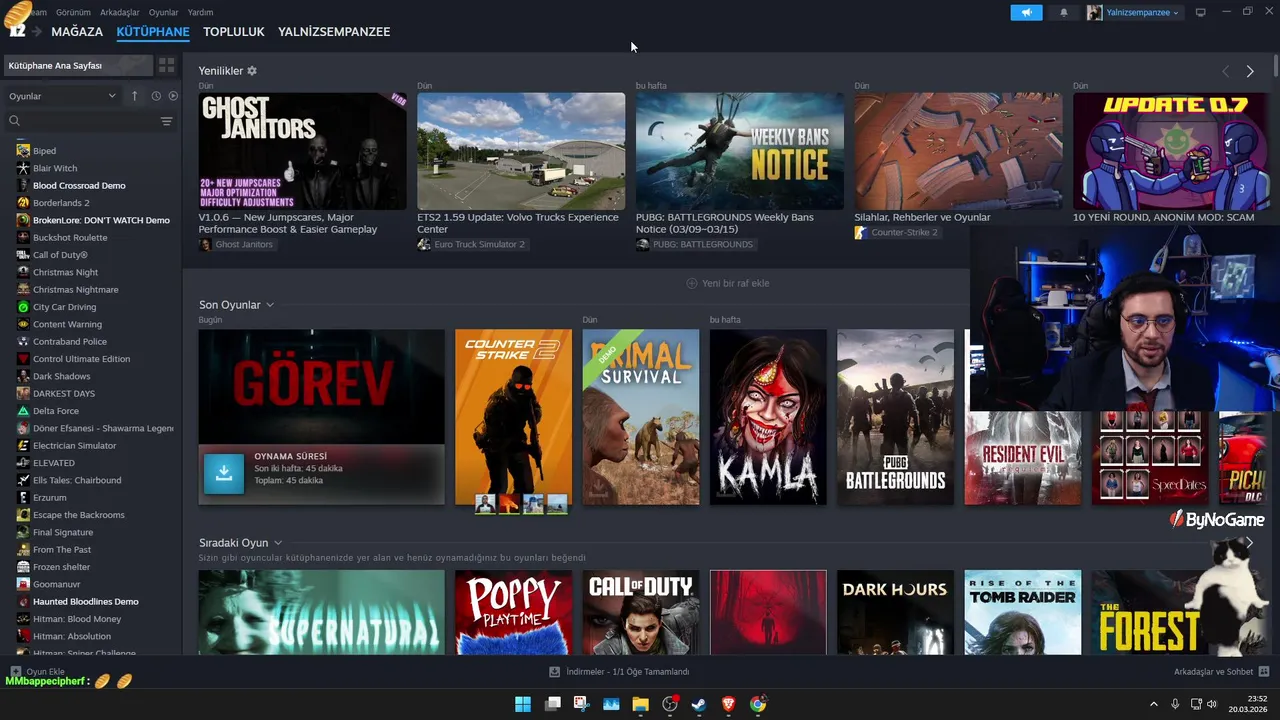Open Brave browser from taskbar
The height and width of the screenshot is (720, 1280).
(728, 704)
